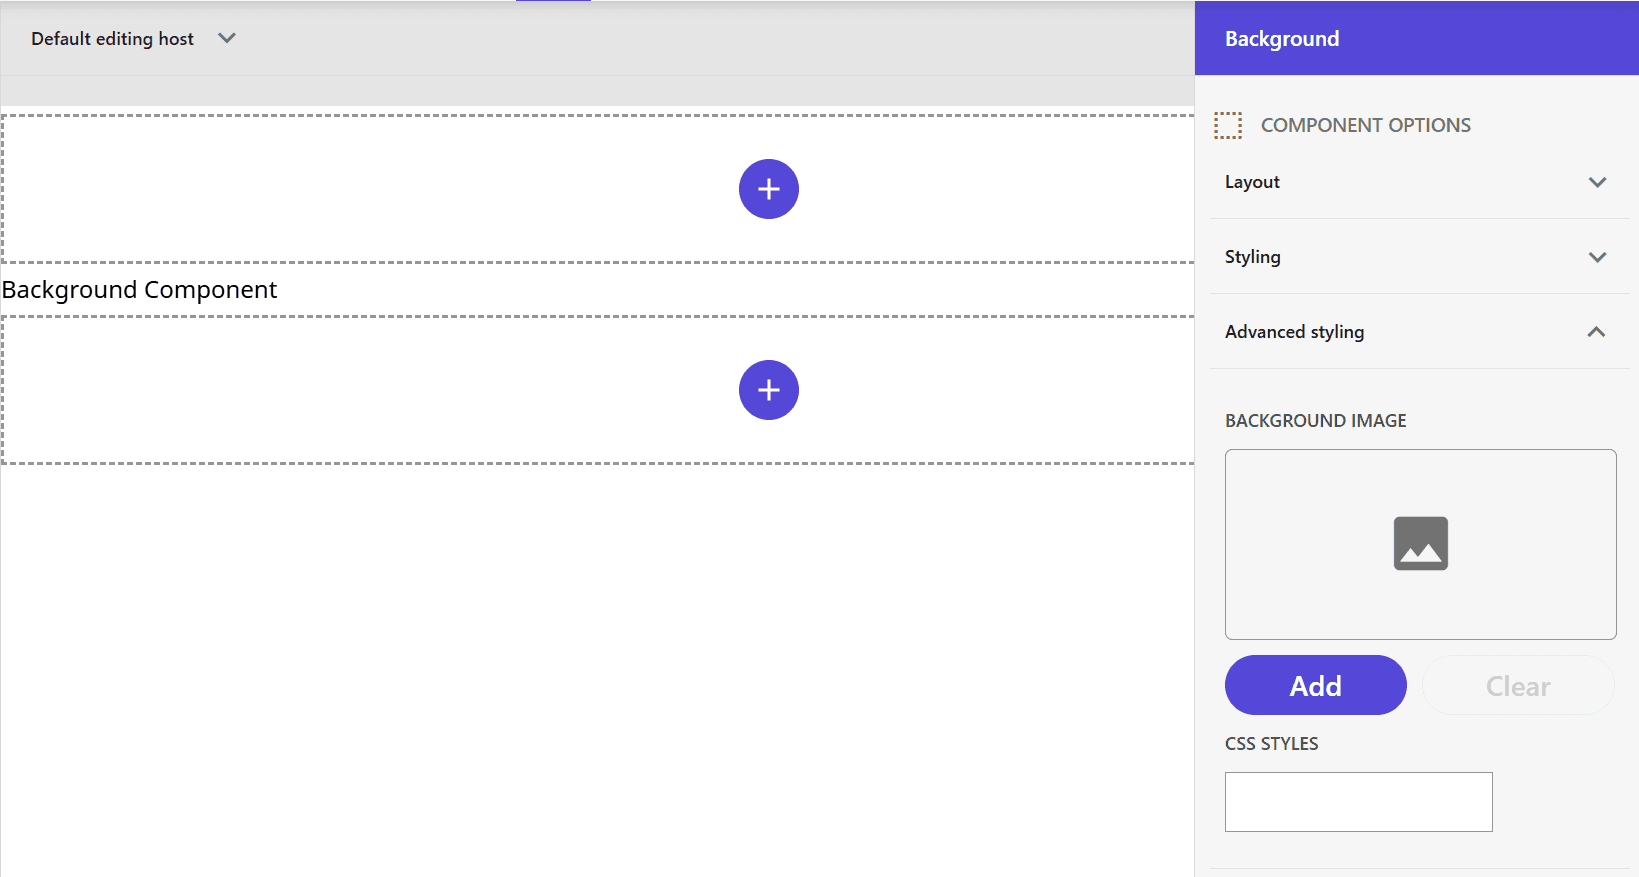Focus the CSS Styles input field
This screenshot has height=877, width=1639.
(1358, 802)
